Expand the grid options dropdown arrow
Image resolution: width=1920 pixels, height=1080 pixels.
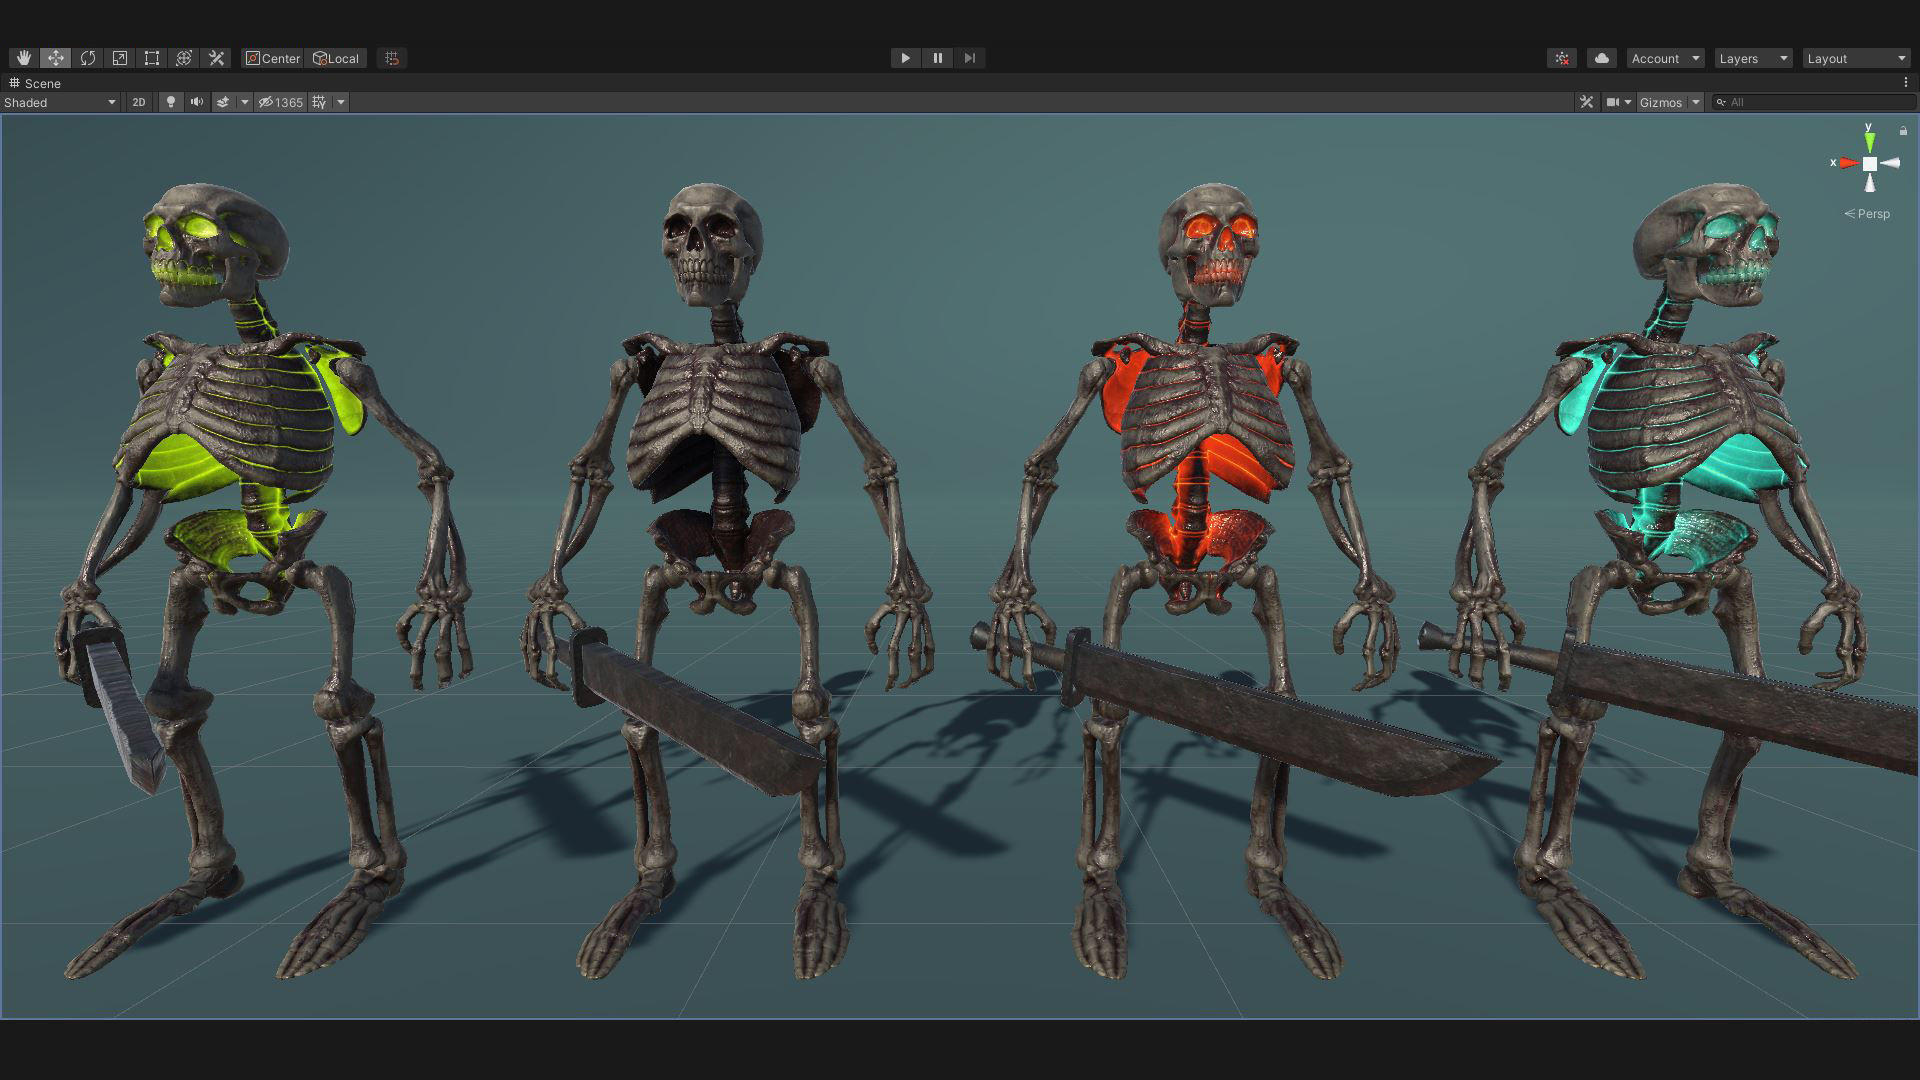341,102
